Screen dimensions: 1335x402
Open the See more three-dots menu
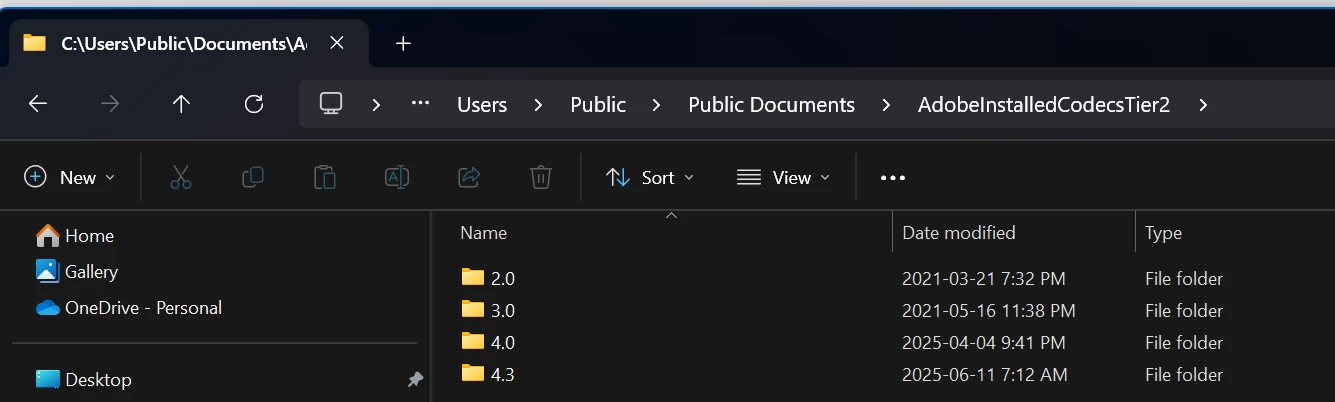pos(893,178)
